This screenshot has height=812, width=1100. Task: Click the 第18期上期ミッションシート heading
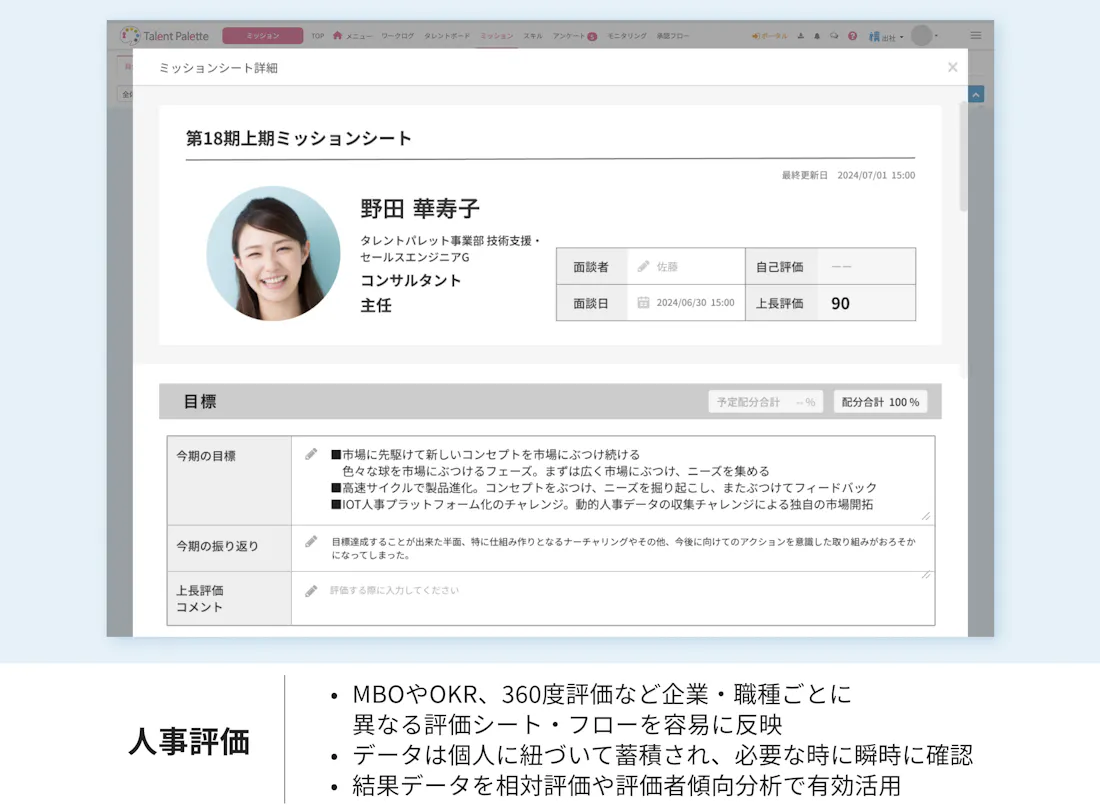[x=299, y=138]
